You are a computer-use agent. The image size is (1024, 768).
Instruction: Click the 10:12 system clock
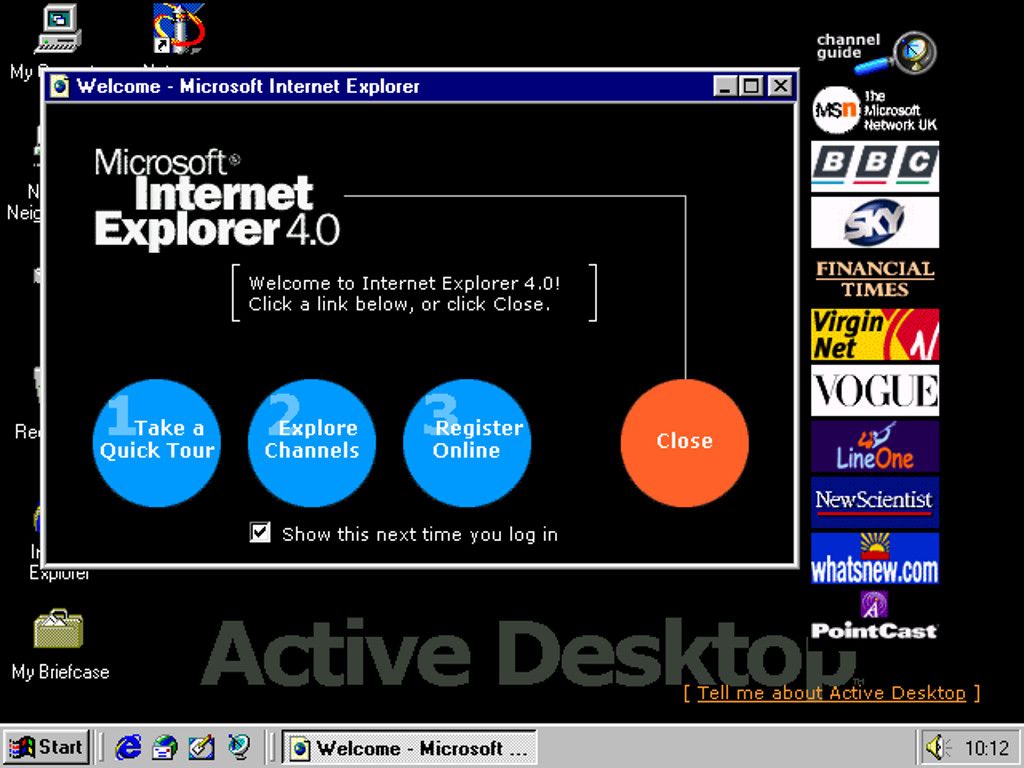[x=987, y=748]
